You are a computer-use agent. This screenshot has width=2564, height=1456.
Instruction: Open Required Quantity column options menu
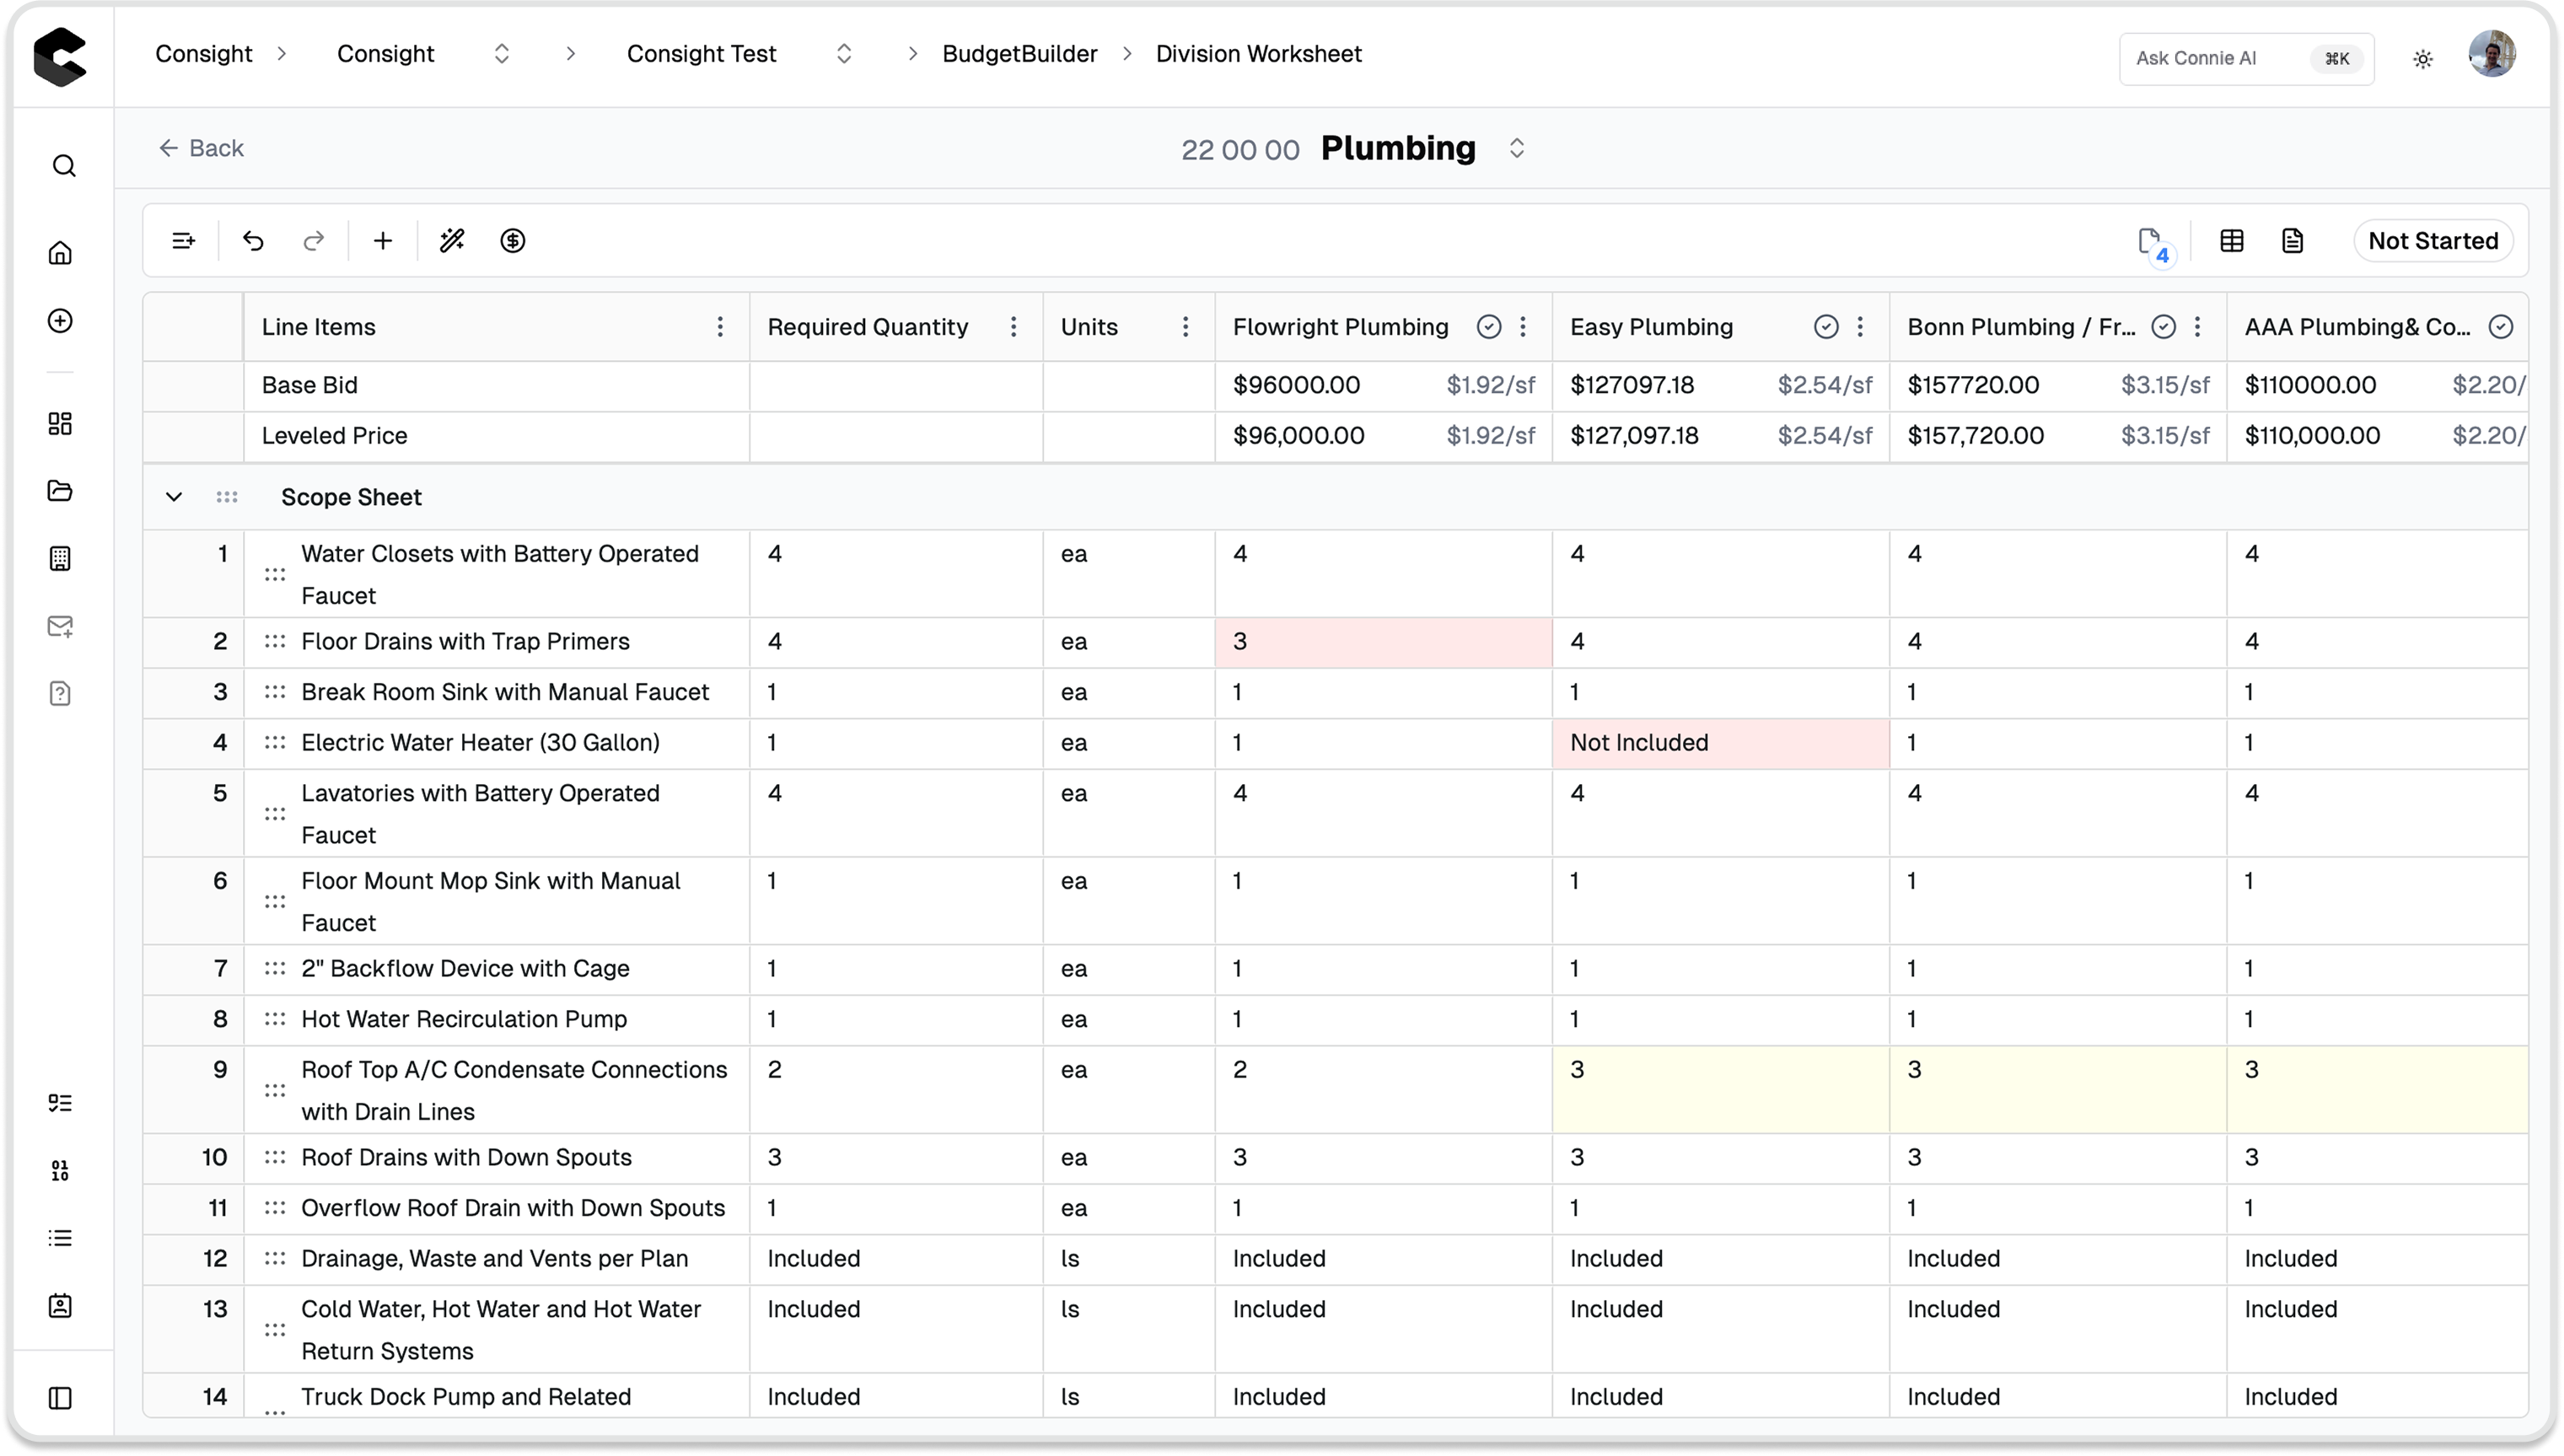pos(1013,327)
